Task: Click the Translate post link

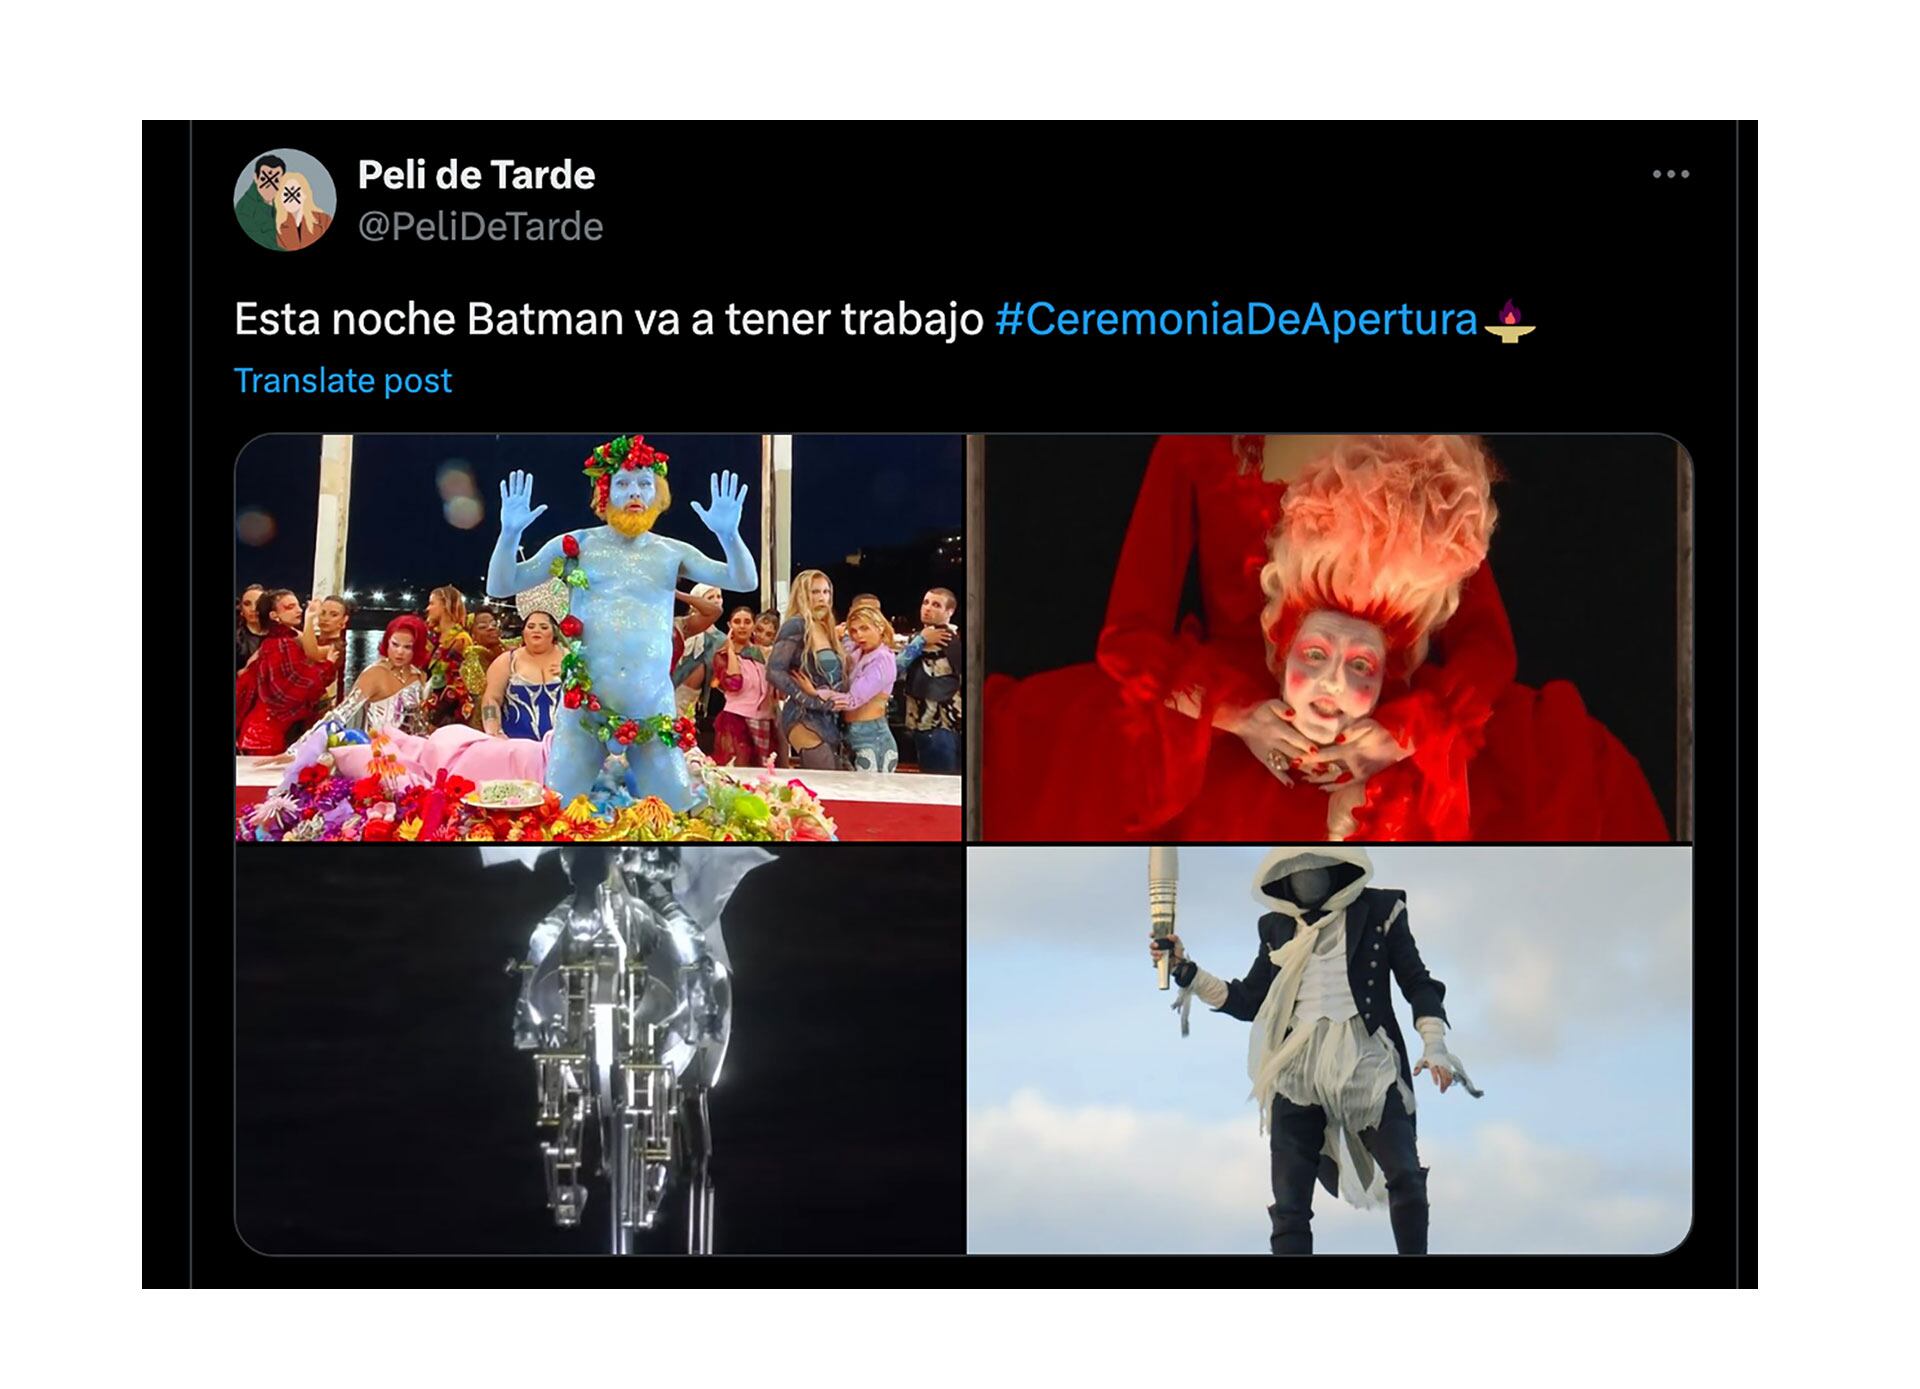Action: pyautogui.click(x=343, y=380)
